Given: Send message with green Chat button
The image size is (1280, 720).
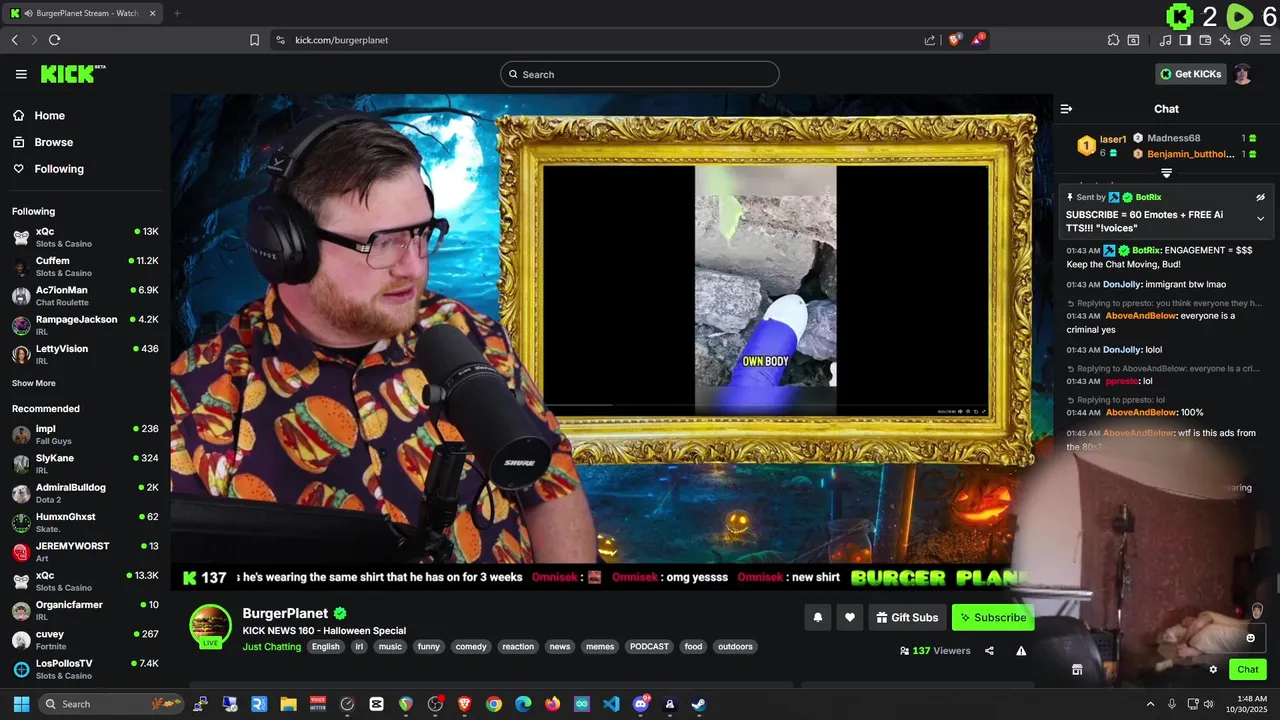Looking at the screenshot, I should point(1248,670).
